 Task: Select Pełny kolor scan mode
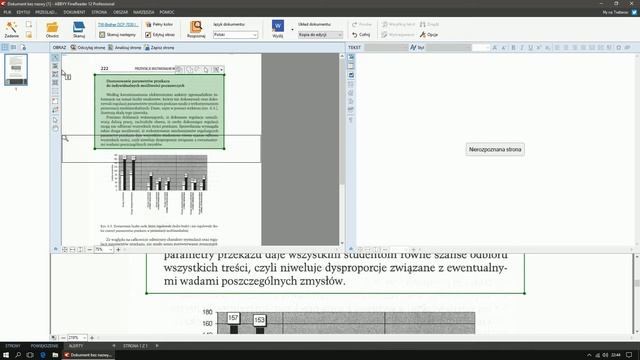coord(159,24)
